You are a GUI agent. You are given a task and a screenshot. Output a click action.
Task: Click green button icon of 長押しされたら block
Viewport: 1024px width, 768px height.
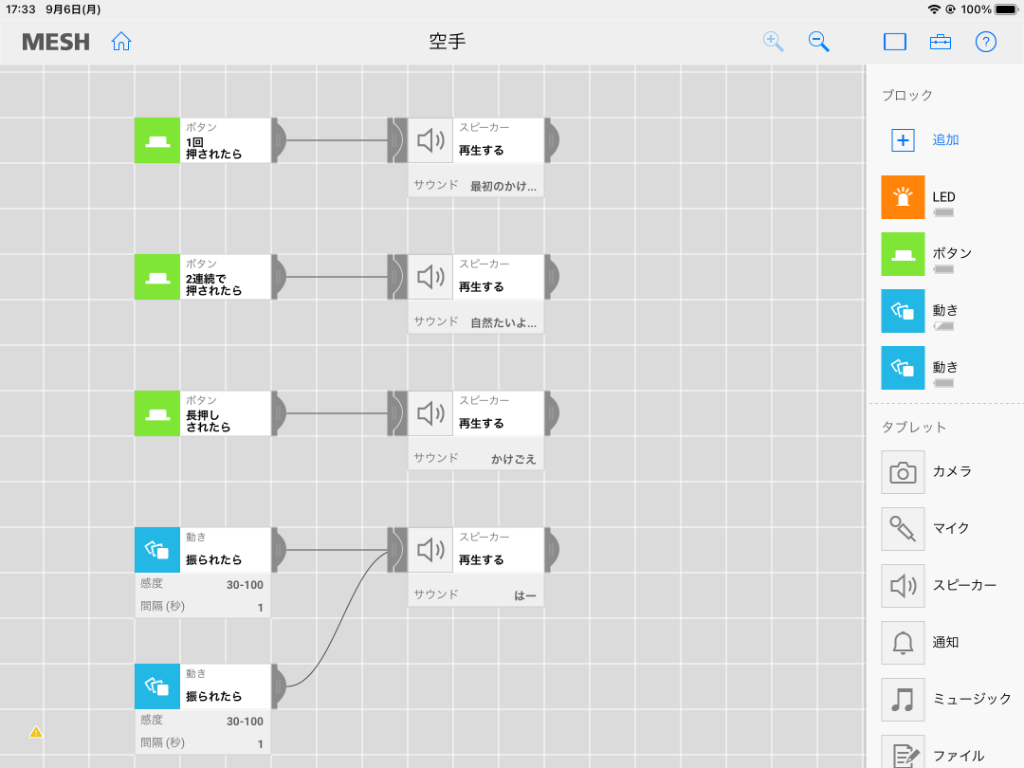(157, 413)
